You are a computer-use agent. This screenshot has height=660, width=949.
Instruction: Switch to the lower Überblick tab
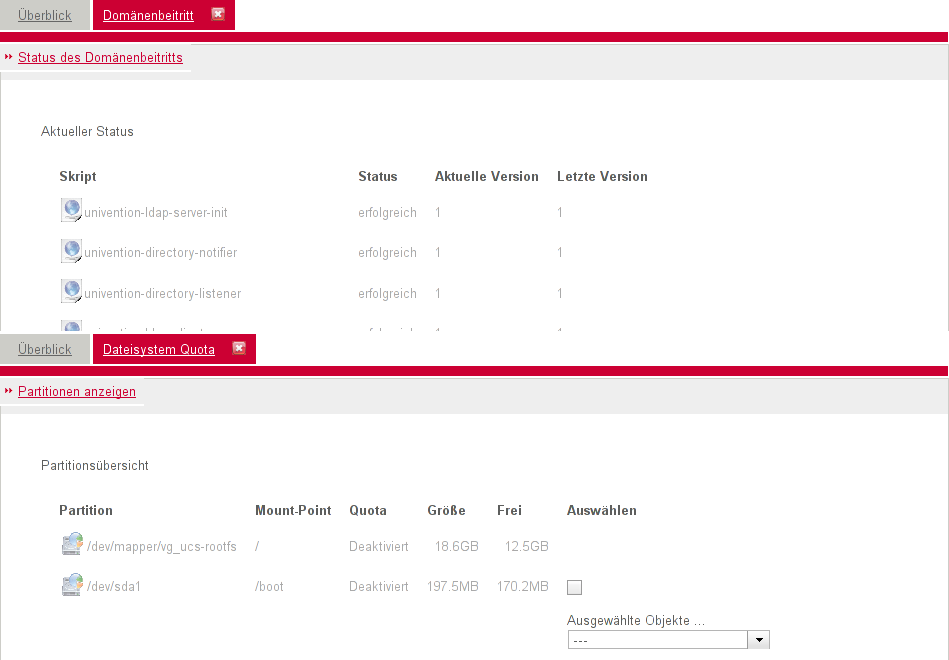tap(45, 349)
